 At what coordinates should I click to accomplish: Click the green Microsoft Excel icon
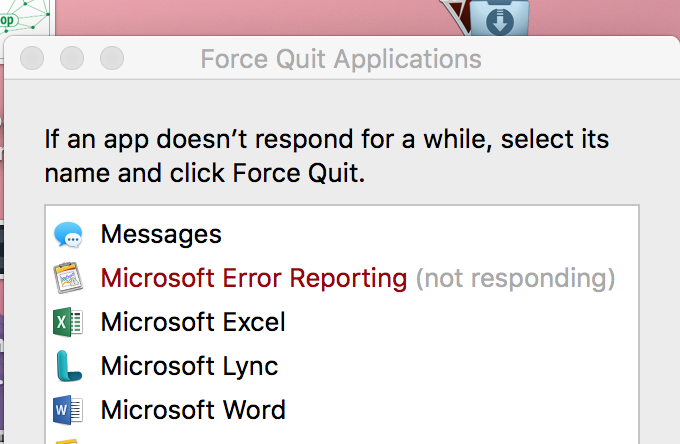(x=68, y=322)
